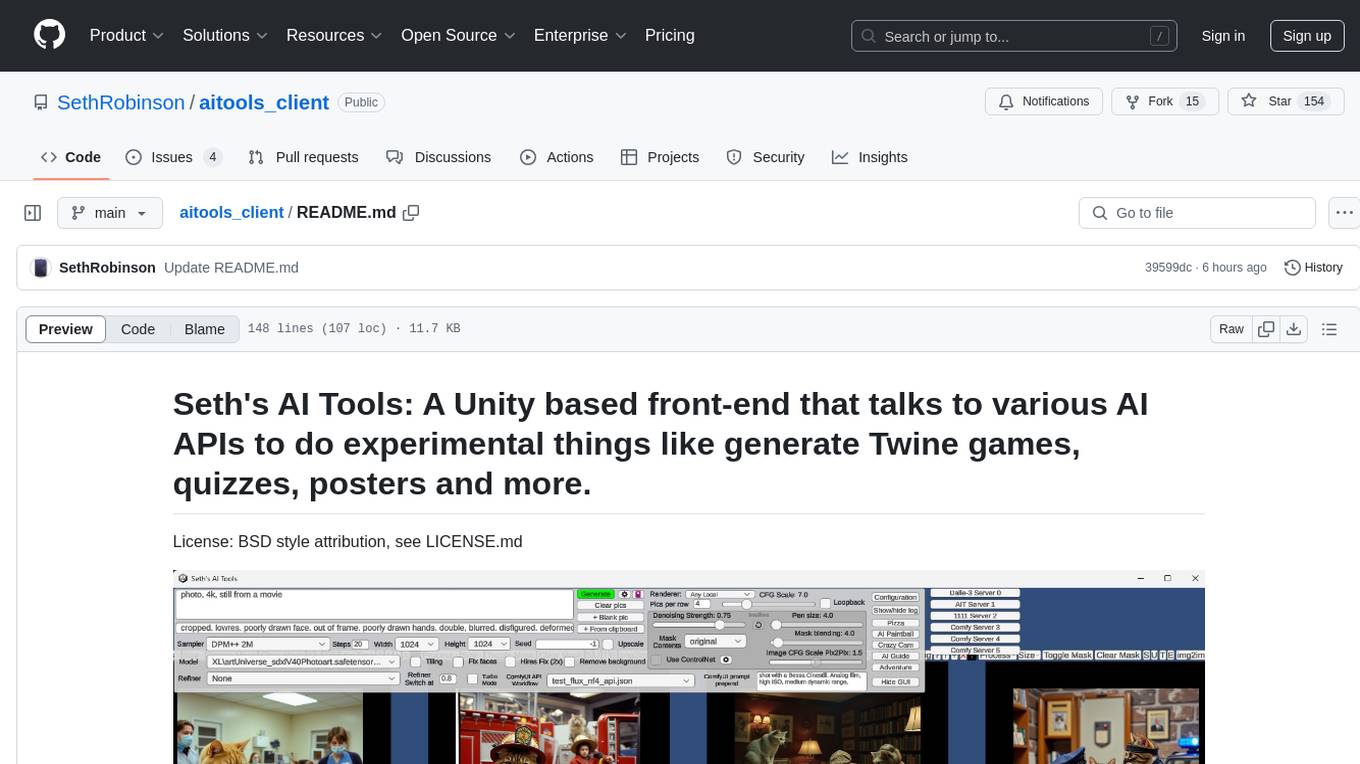
Task: Expand the Enterprise menu
Action: pos(580,35)
